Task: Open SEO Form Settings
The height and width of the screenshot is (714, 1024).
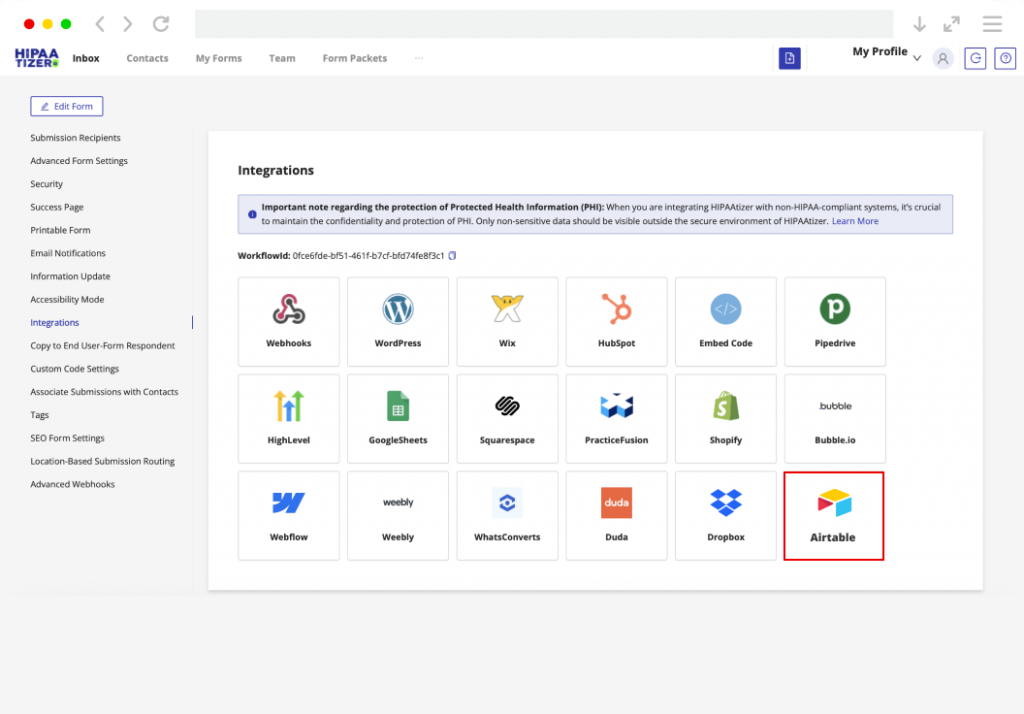Action: coord(67,438)
